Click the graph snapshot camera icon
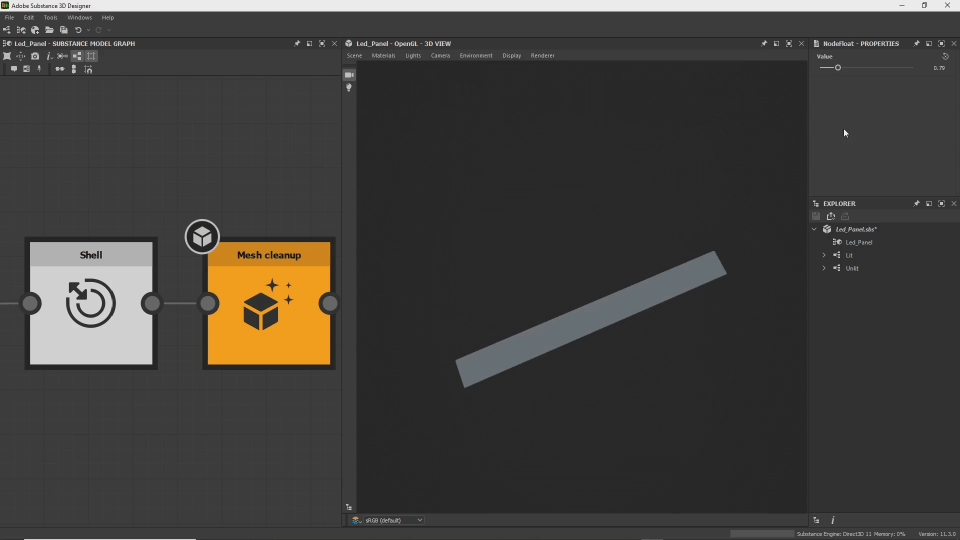960x540 pixels. 35,56
